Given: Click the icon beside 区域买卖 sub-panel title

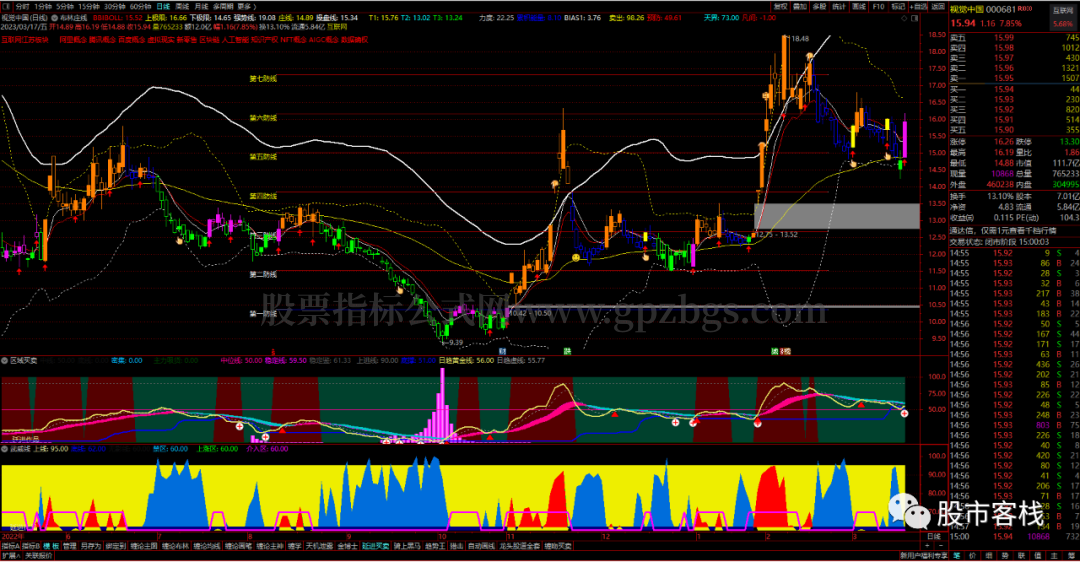Looking at the screenshot, I should point(5,359).
